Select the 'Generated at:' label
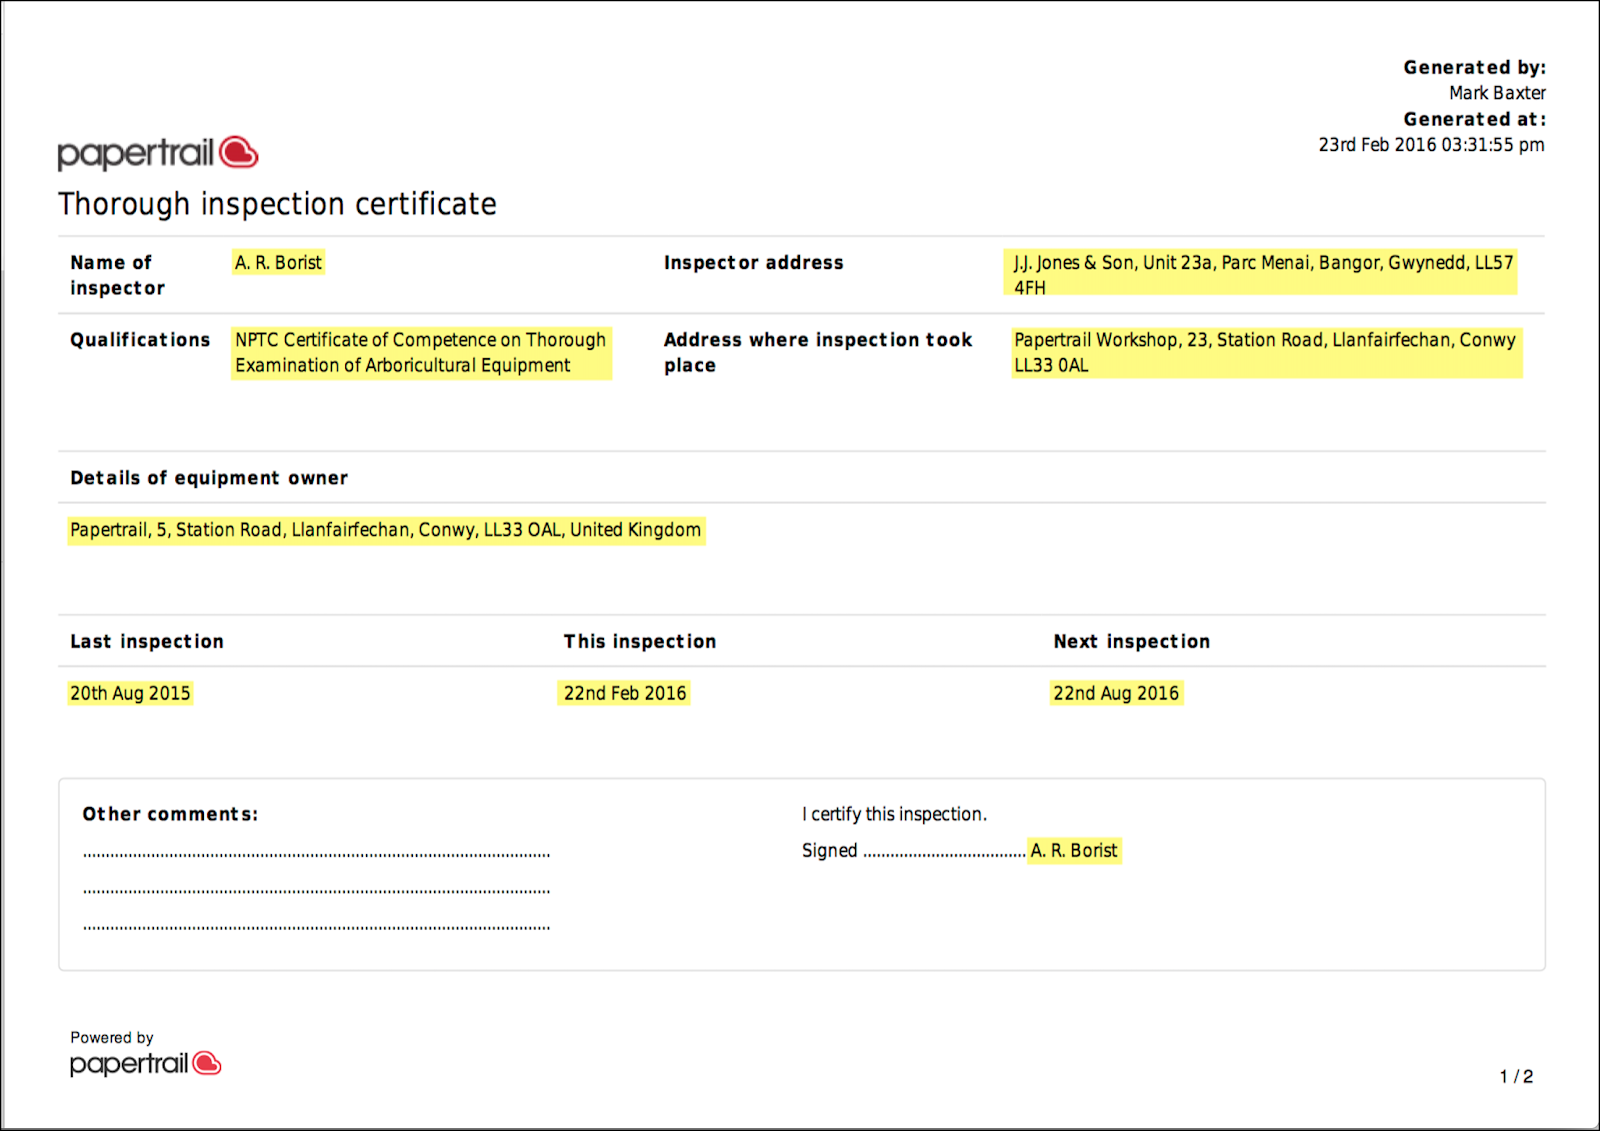The height and width of the screenshot is (1131, 1600). 1475,119
